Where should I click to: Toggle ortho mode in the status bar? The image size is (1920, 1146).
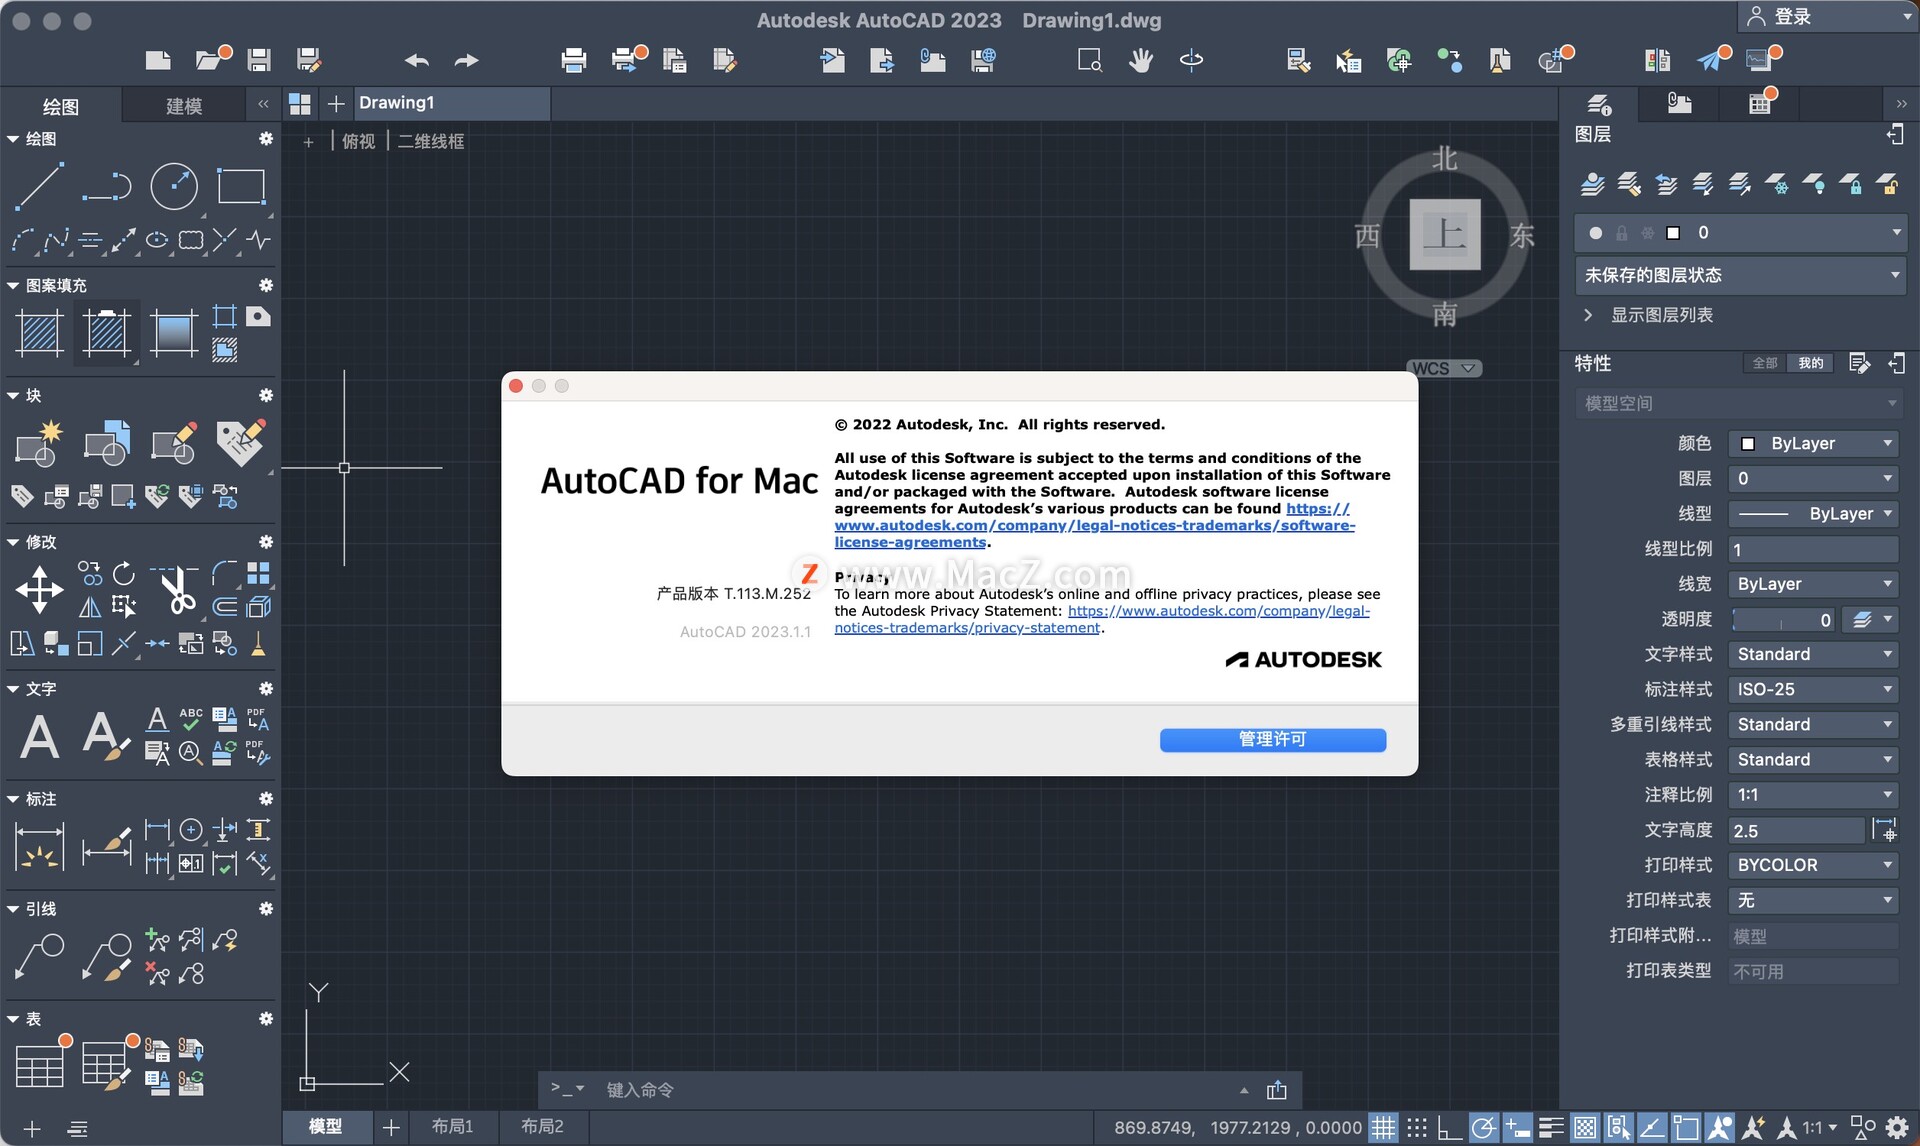click(x=1450, y=1127)
